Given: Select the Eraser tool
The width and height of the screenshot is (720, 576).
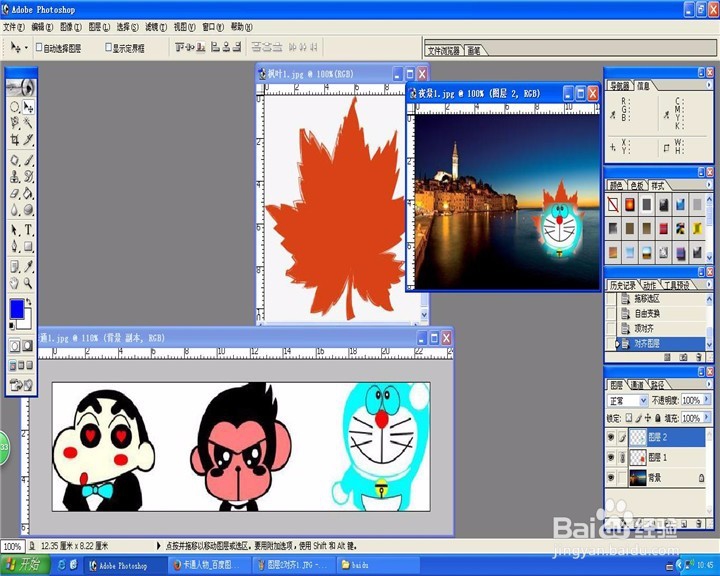Looking at the screenshot, I should tap(14, 193).
